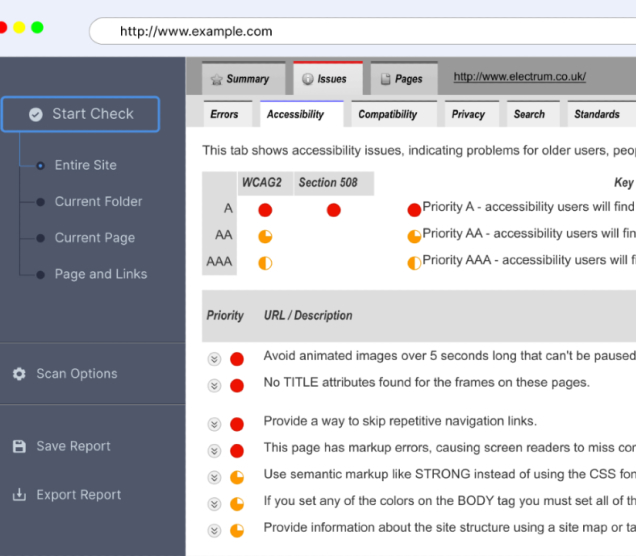The height and width of the screenshot is (556, 636).
Task: Click orange priority icon beside BODY tag issue
Action: (237, 504)
